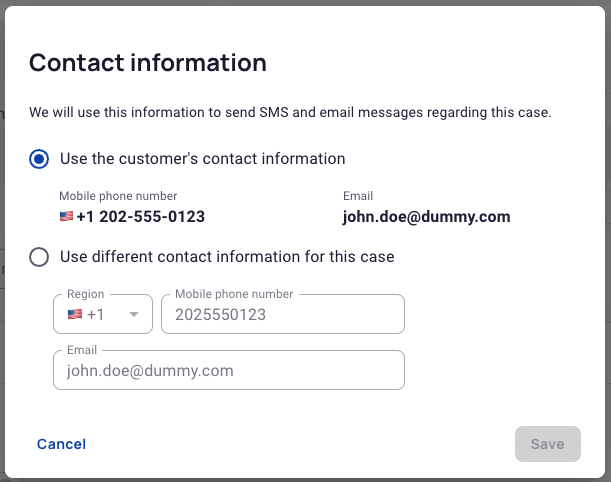Click the Email label above the customer's email
This screenshot has width=611, height=482.
pyautogui.click(x=358, y=196)
